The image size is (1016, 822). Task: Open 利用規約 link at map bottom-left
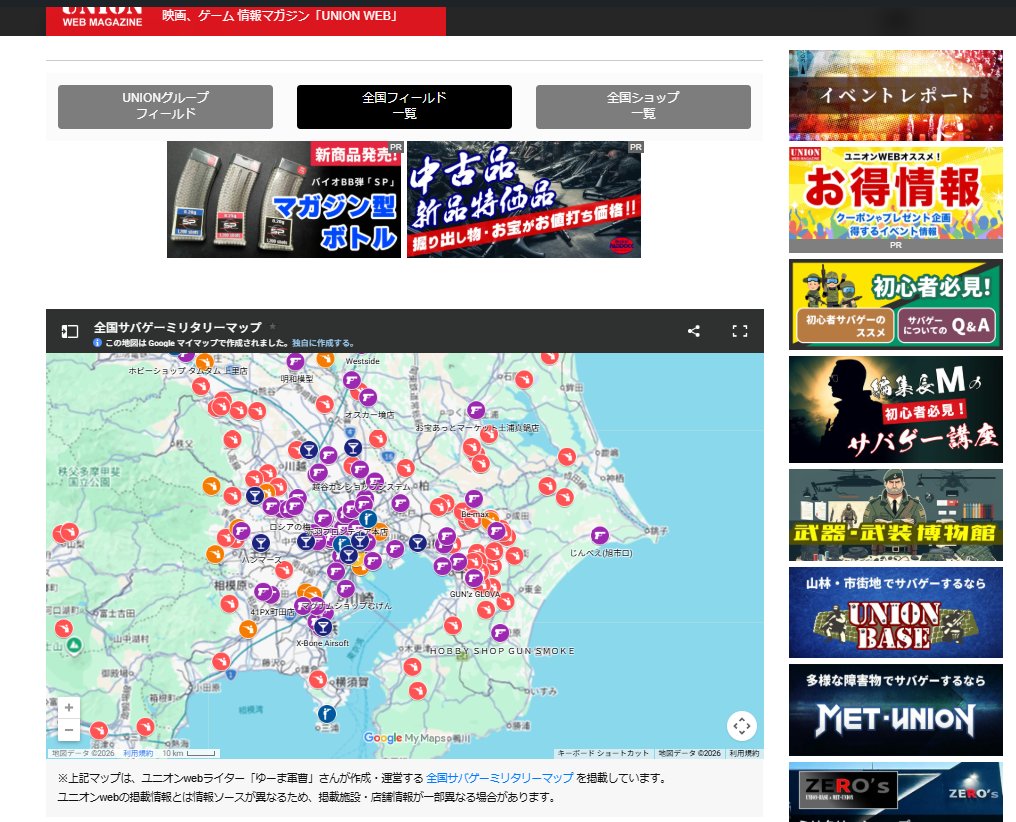138,753
